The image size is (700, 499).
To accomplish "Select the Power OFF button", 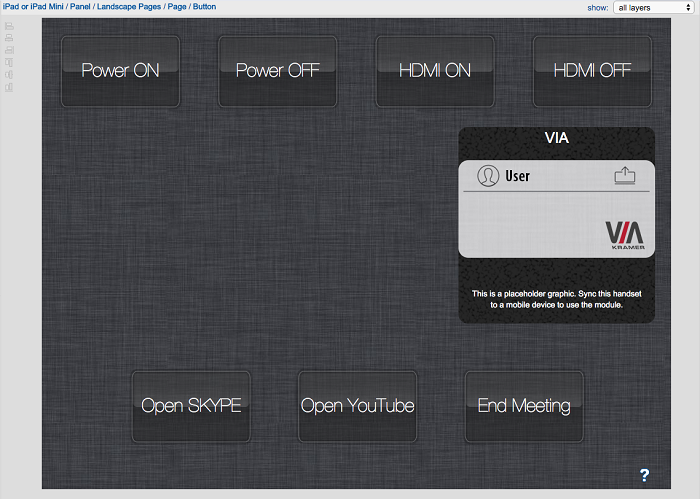I will point(278,71).
